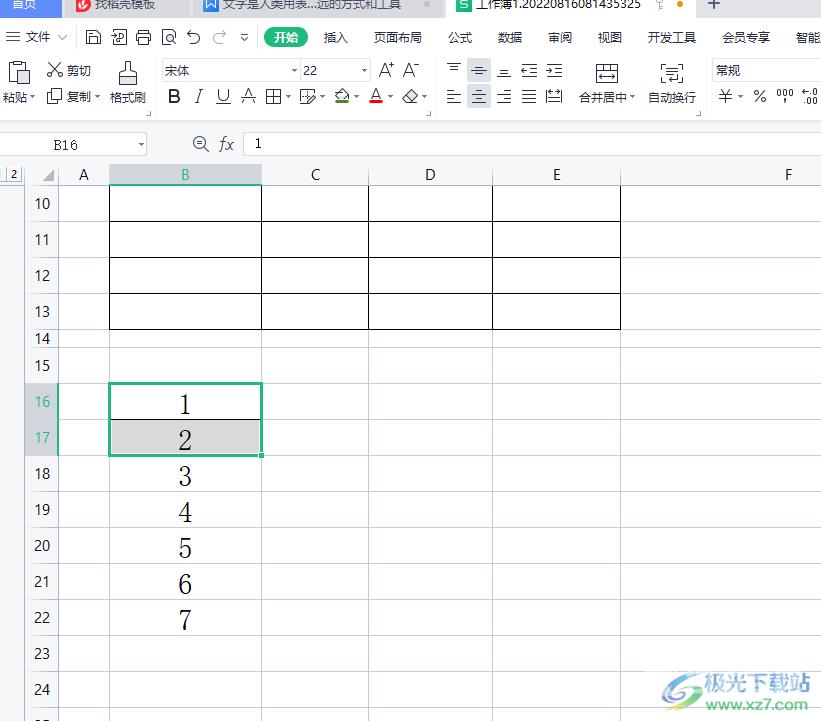Expand the borders dropdown arrow
Viewport: 821px width, 721px height.
point(288,96)
